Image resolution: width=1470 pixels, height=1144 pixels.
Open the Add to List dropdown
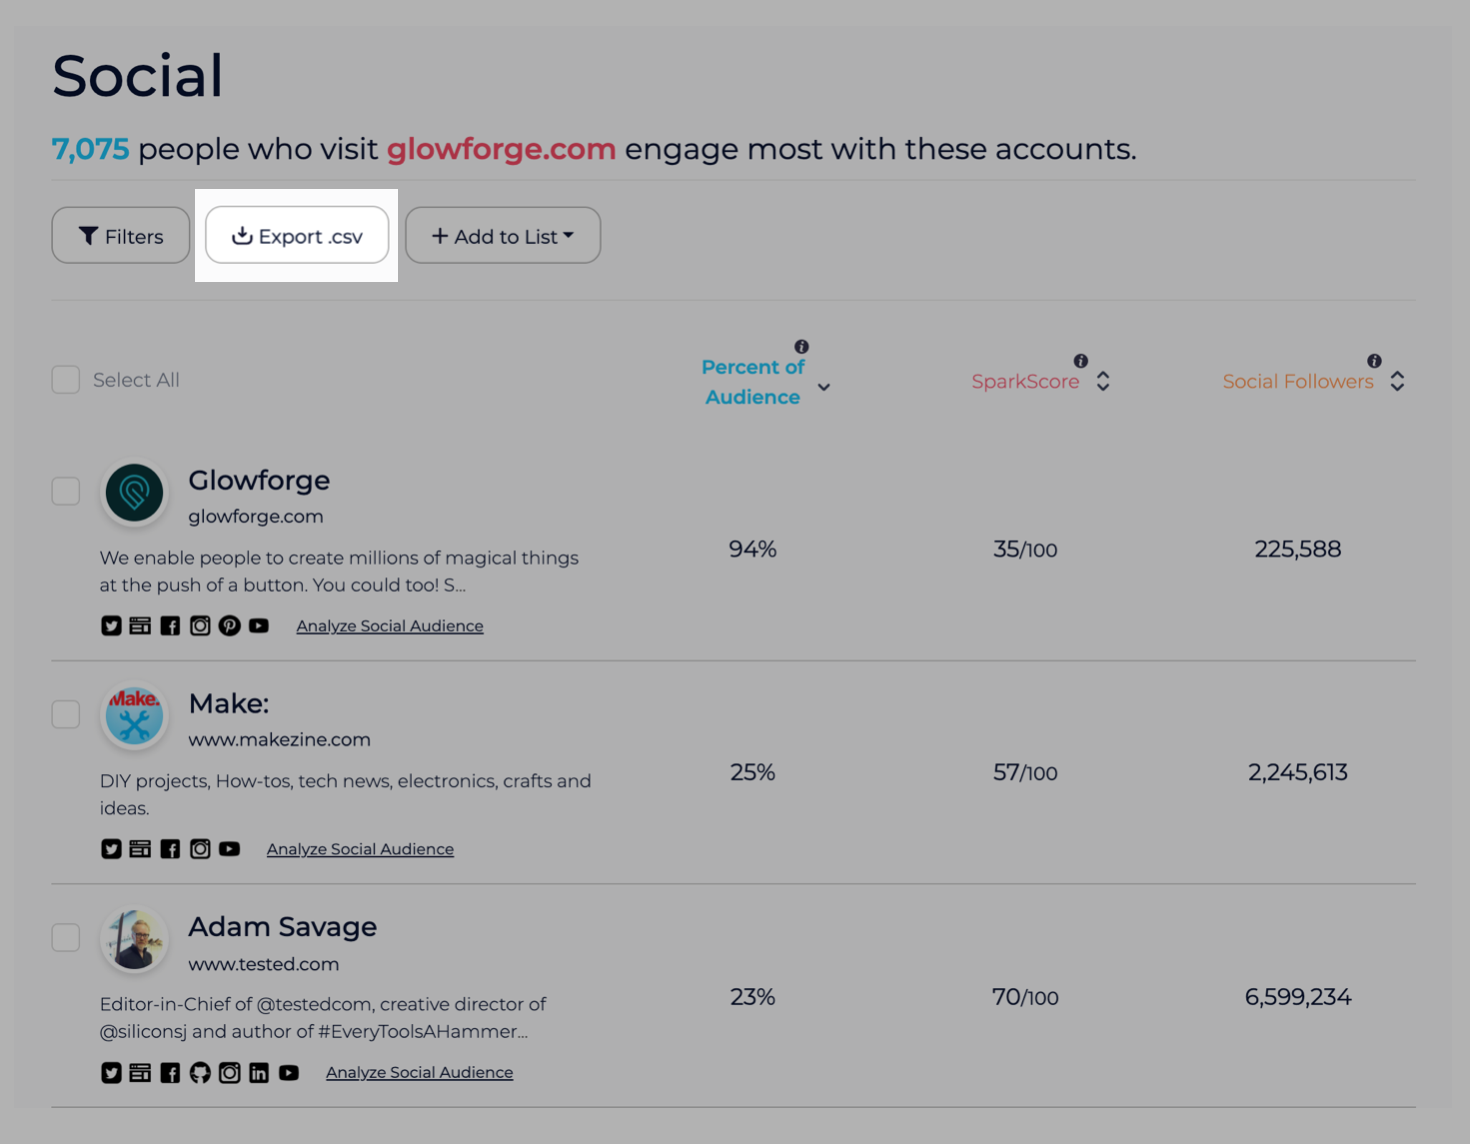click(x=502, y=236)
